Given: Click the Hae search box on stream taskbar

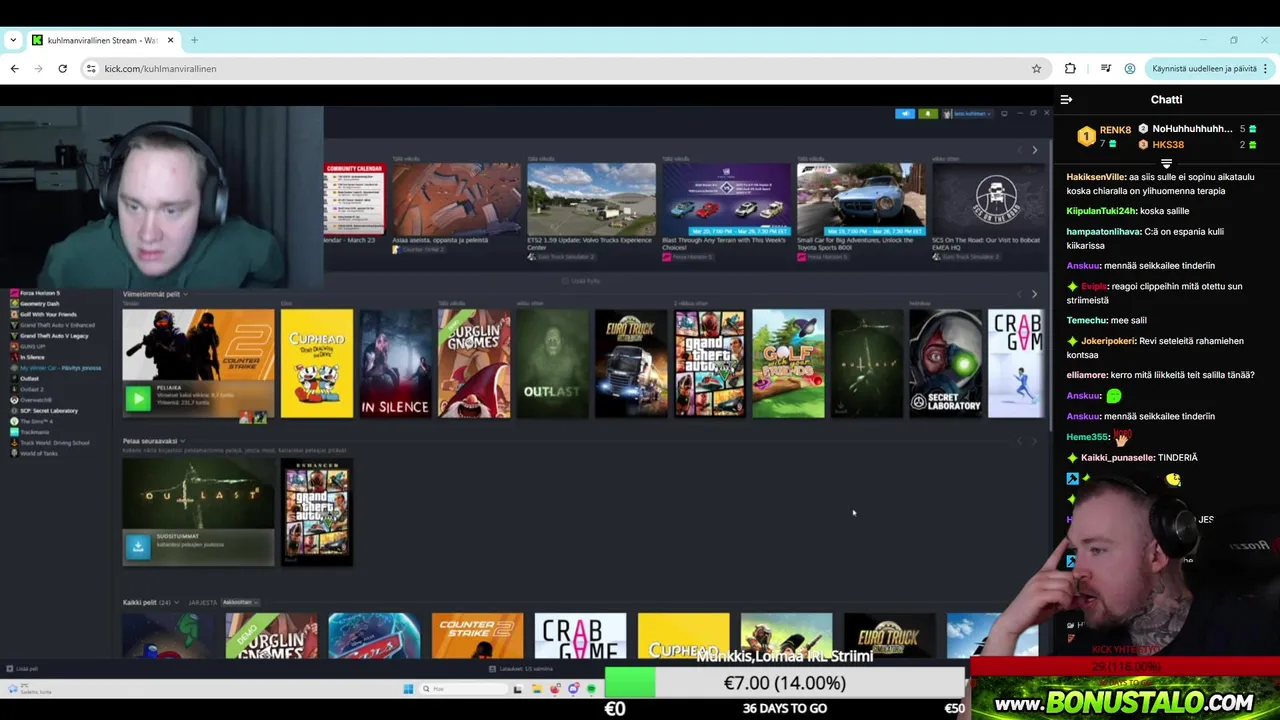Looking at the screenshot, I should click(x=463, y=688).
